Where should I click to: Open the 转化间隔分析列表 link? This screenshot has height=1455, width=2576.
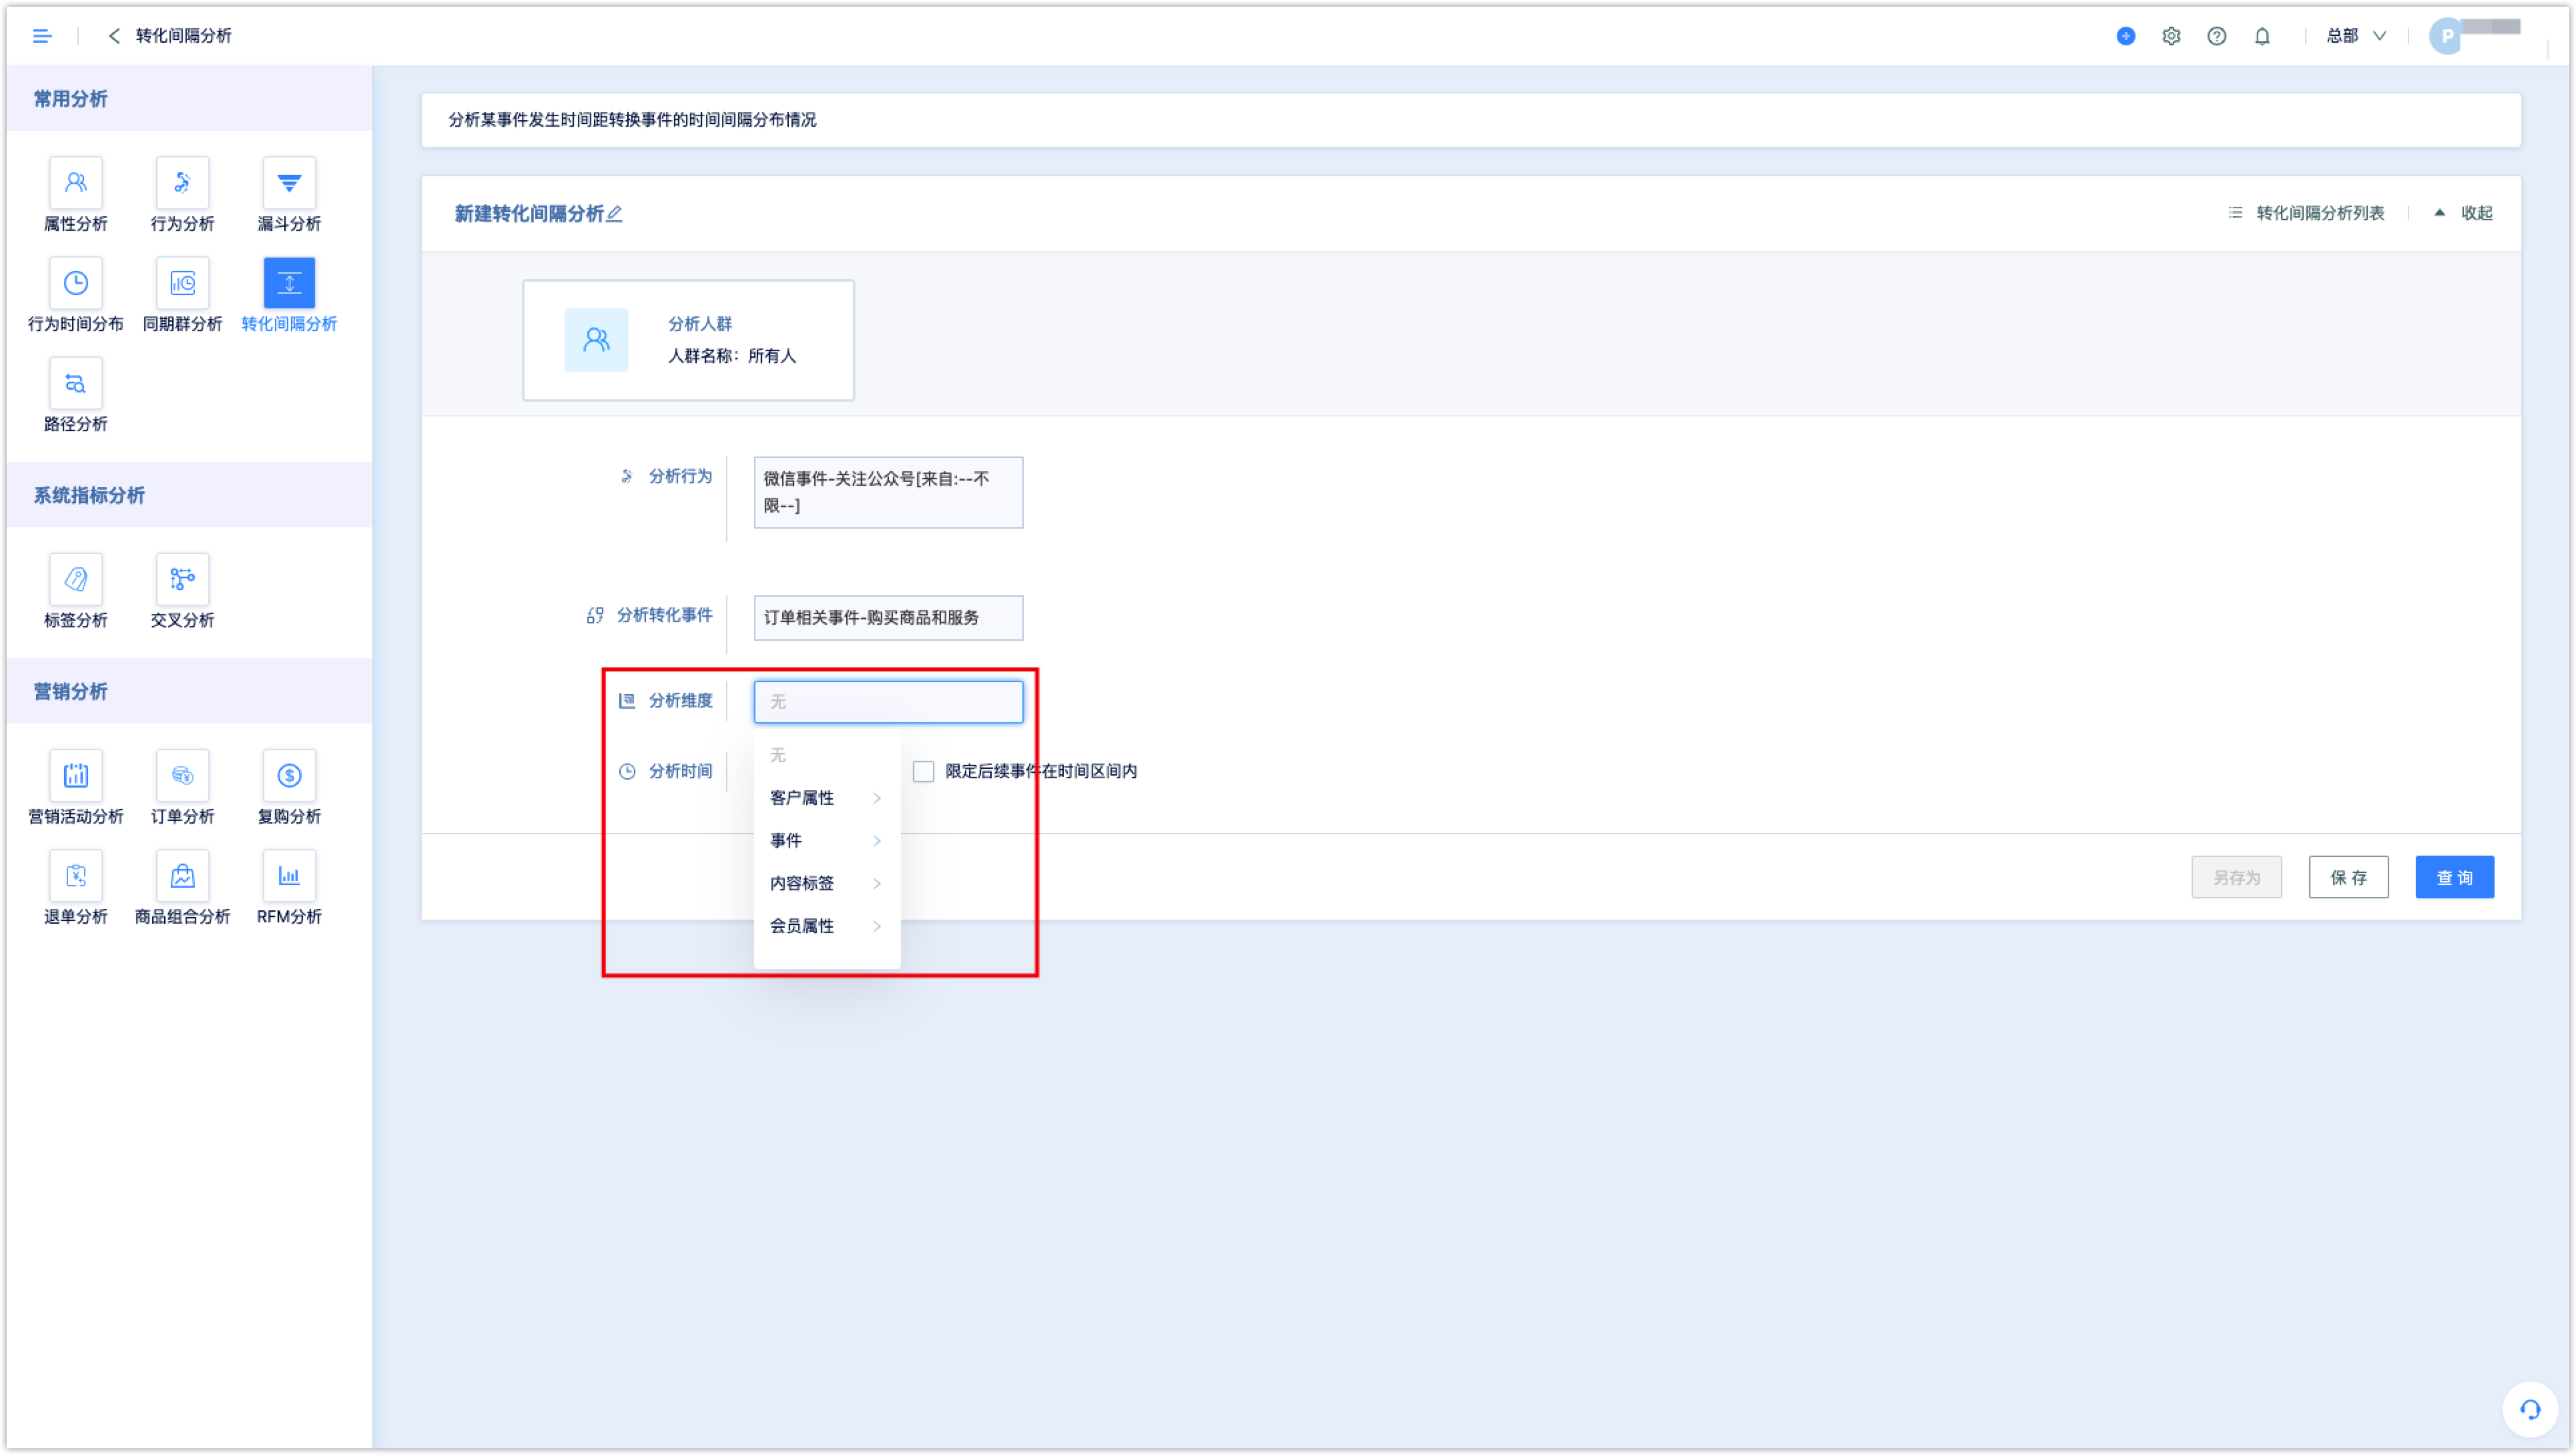pos(2306,213)
